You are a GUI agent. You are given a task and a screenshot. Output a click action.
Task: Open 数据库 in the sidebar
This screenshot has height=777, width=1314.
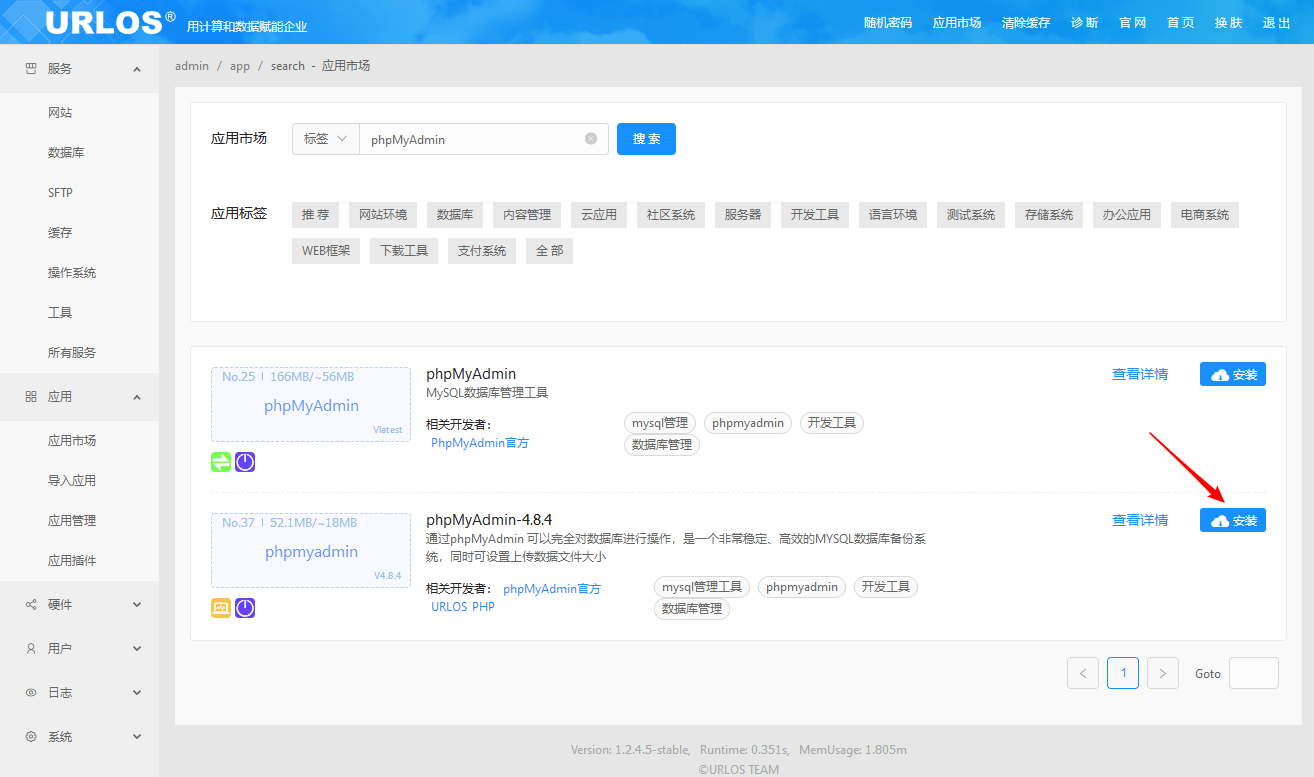[x=66, y=153]
